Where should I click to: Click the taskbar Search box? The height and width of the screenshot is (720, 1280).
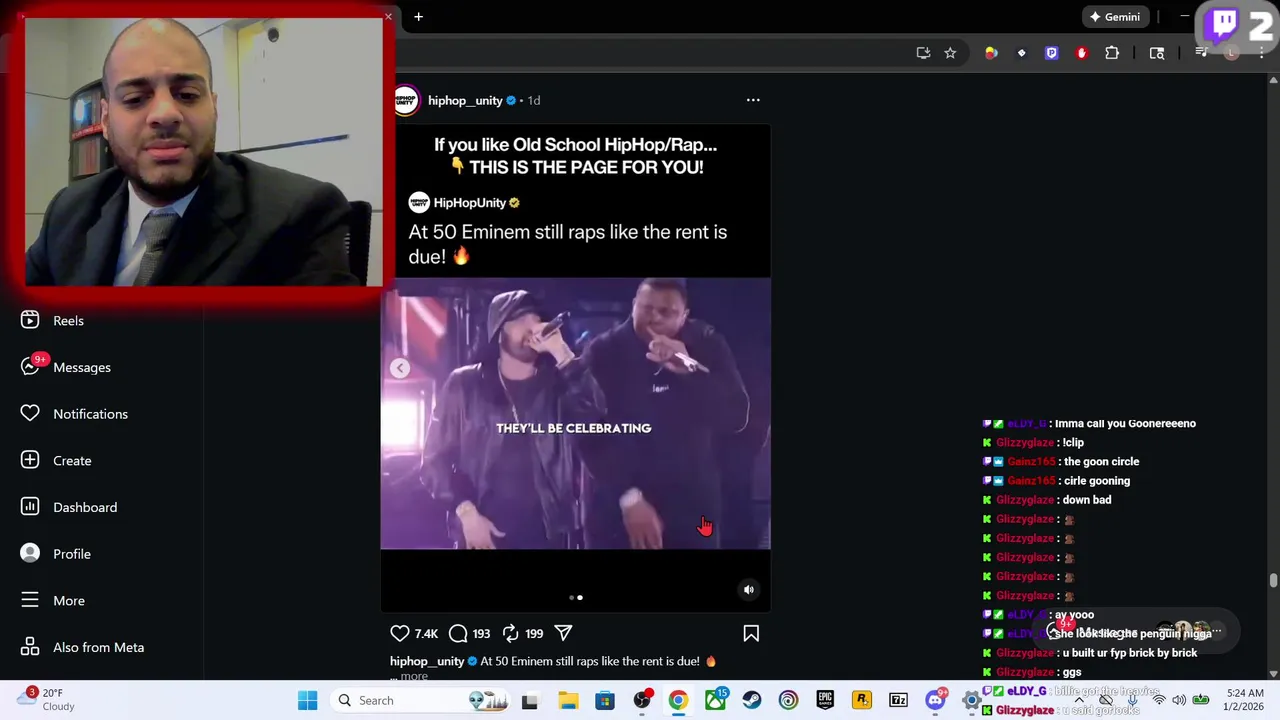click(x=420, y=700)
